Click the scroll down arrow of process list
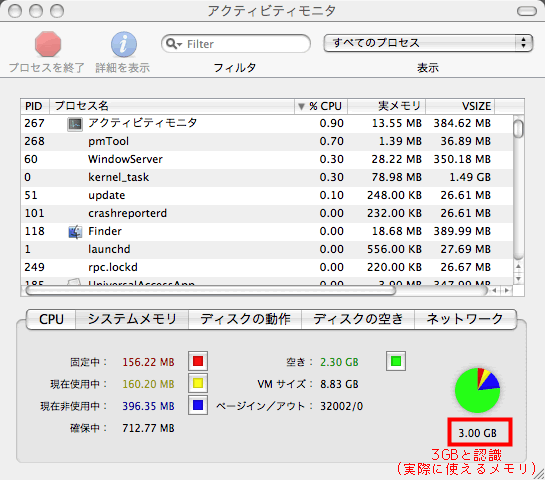This screenshot has height=480, width=545. [518, 278]
